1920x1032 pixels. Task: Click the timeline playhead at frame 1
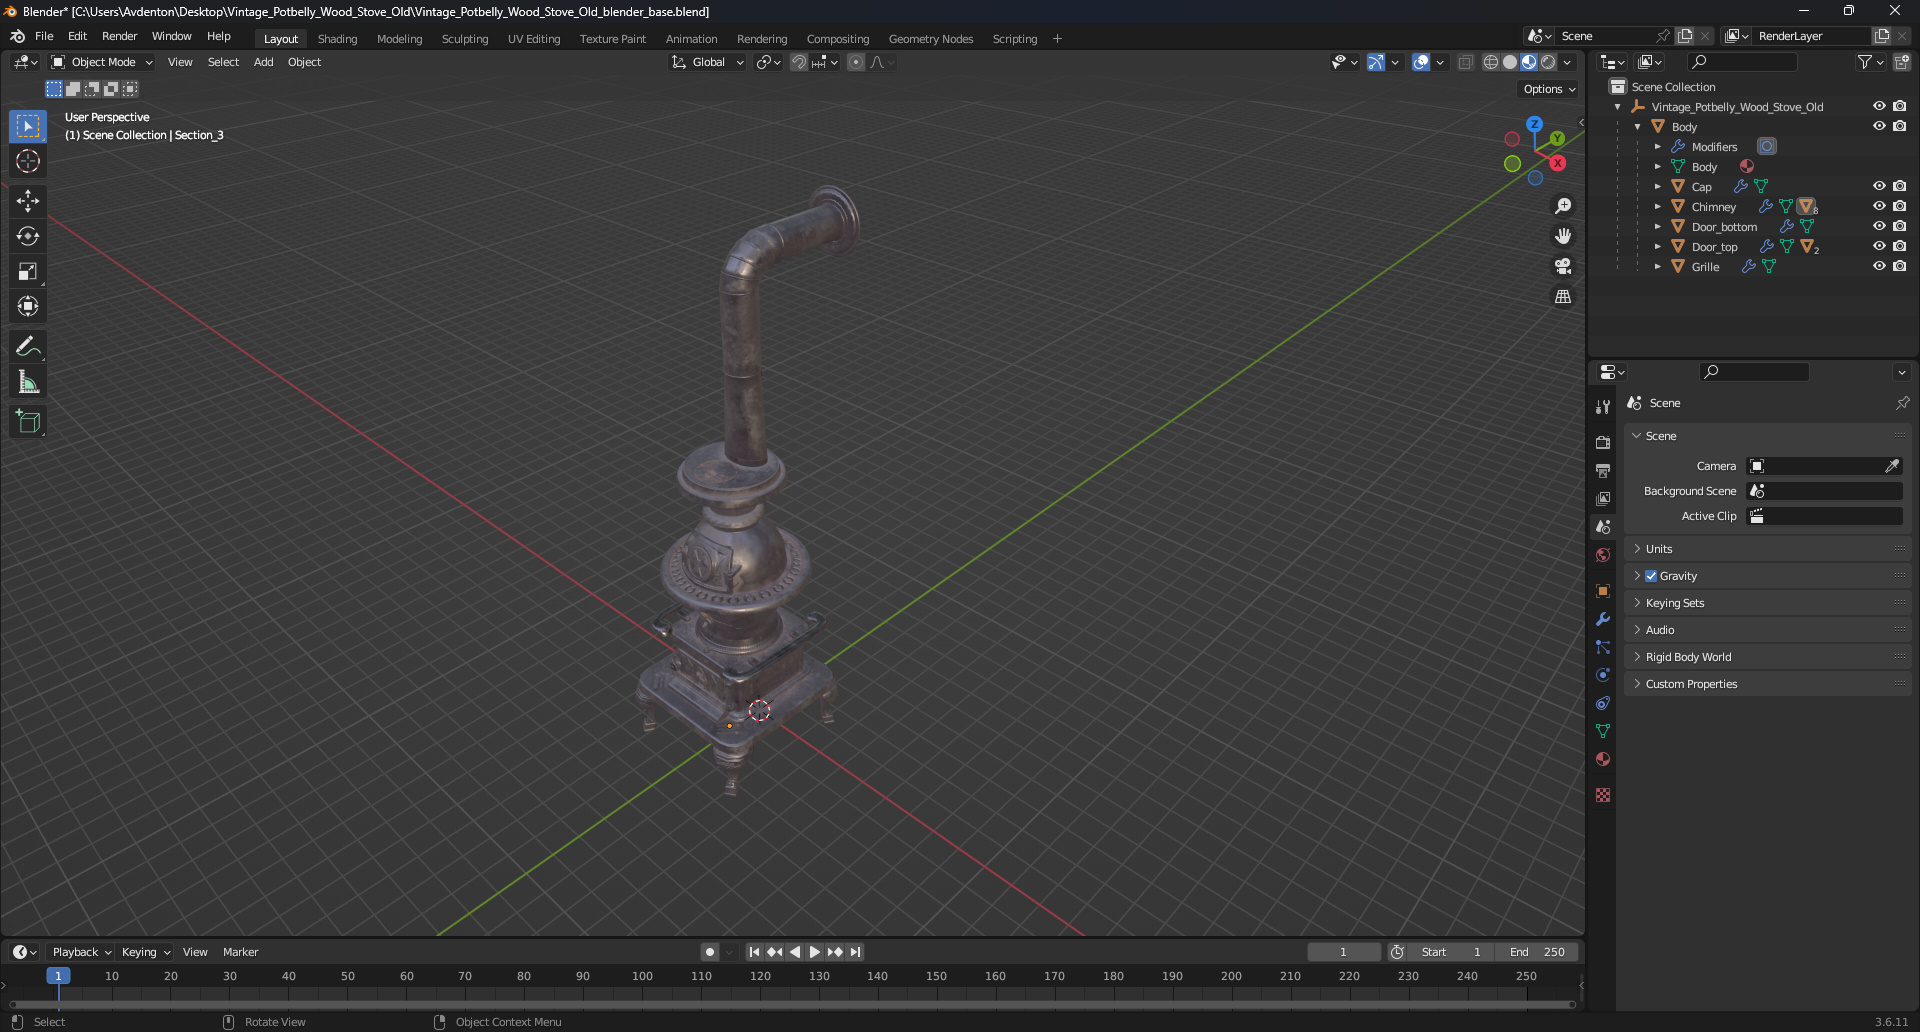[58, 976]
